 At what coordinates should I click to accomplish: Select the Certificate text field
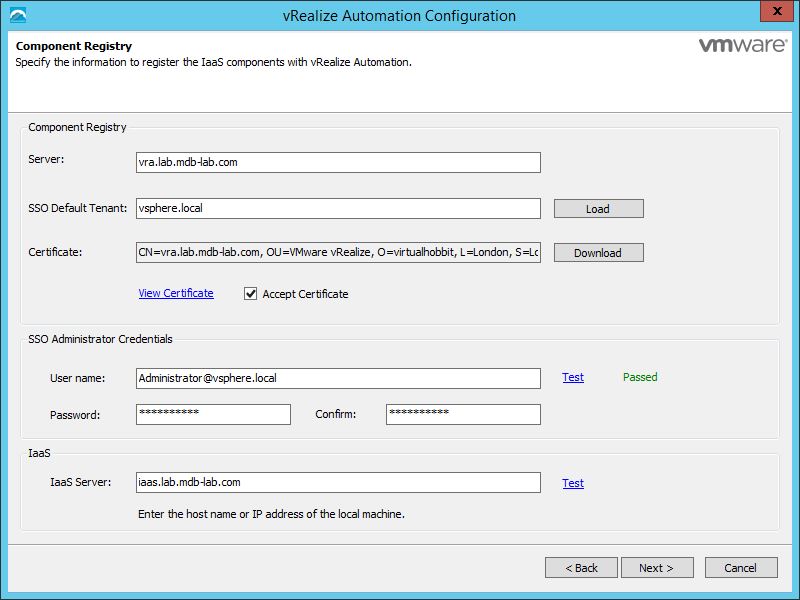(x=338, y=253)
